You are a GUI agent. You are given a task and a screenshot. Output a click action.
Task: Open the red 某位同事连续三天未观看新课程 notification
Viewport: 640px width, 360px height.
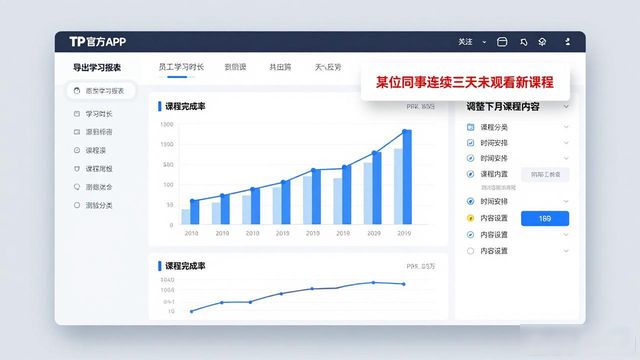click(465, 82)
